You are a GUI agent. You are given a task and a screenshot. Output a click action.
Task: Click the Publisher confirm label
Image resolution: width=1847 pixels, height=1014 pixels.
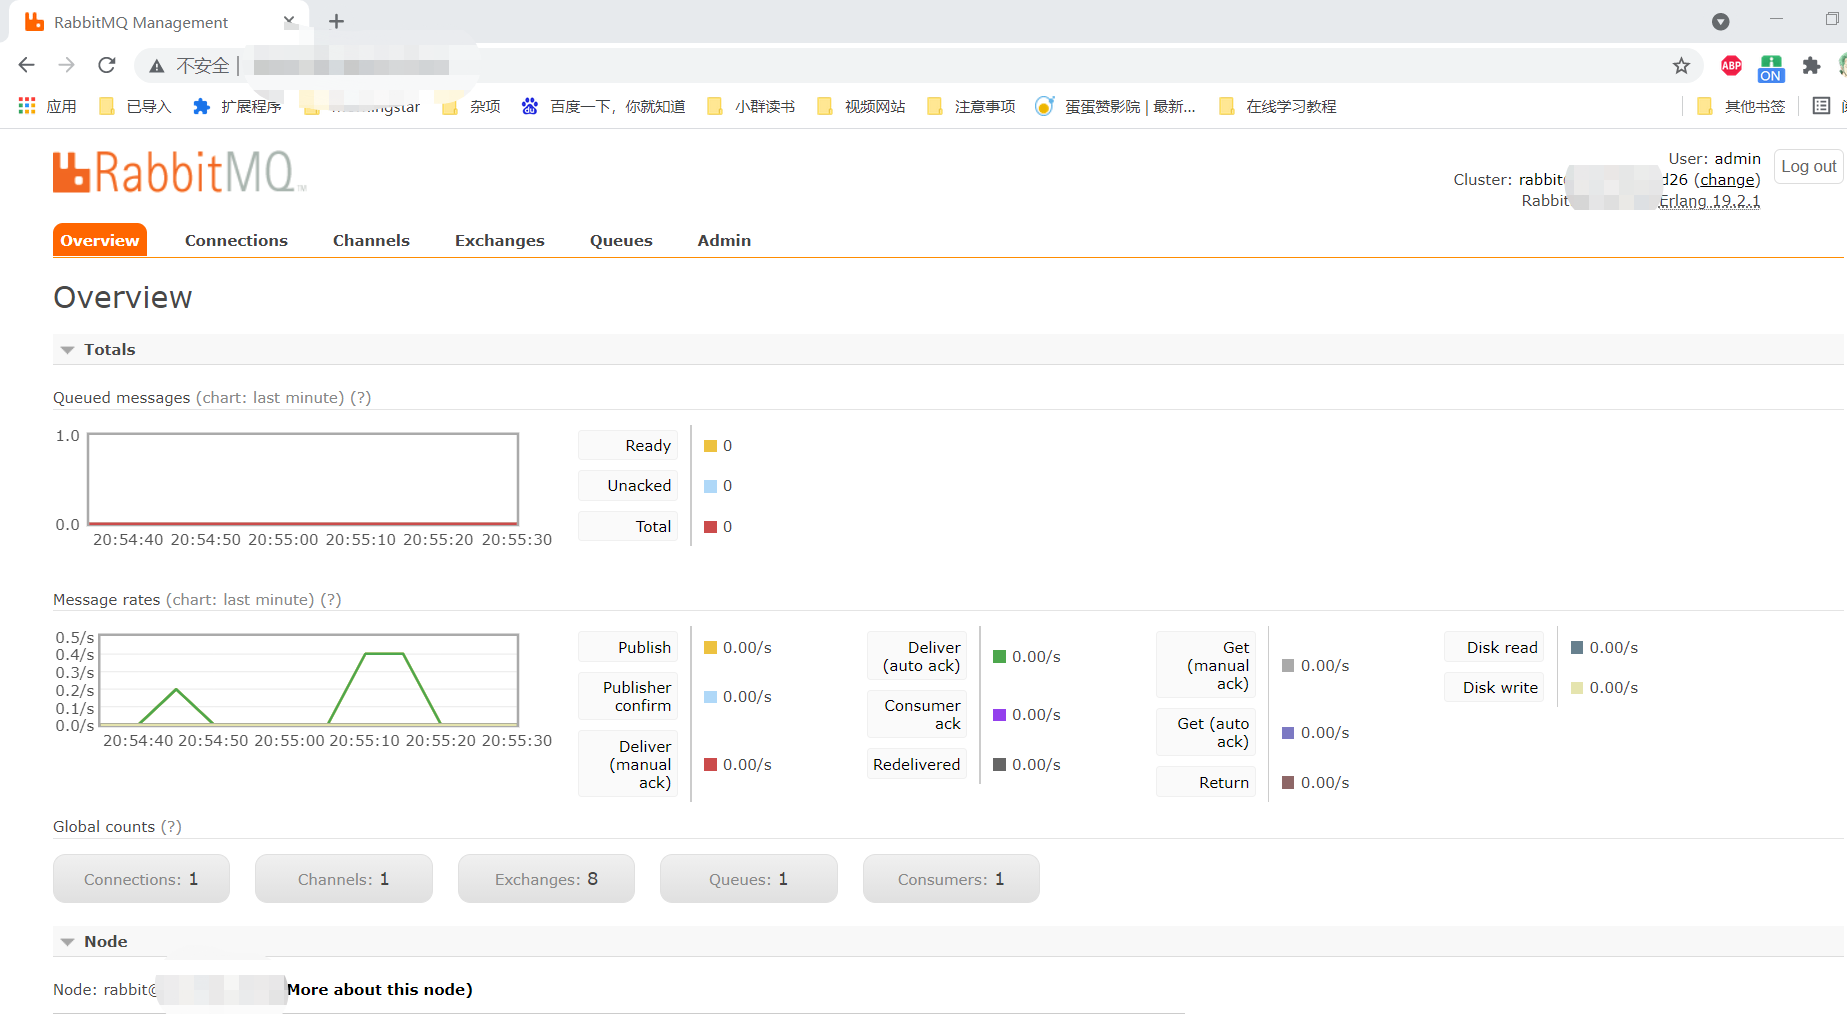coord(629,697)
